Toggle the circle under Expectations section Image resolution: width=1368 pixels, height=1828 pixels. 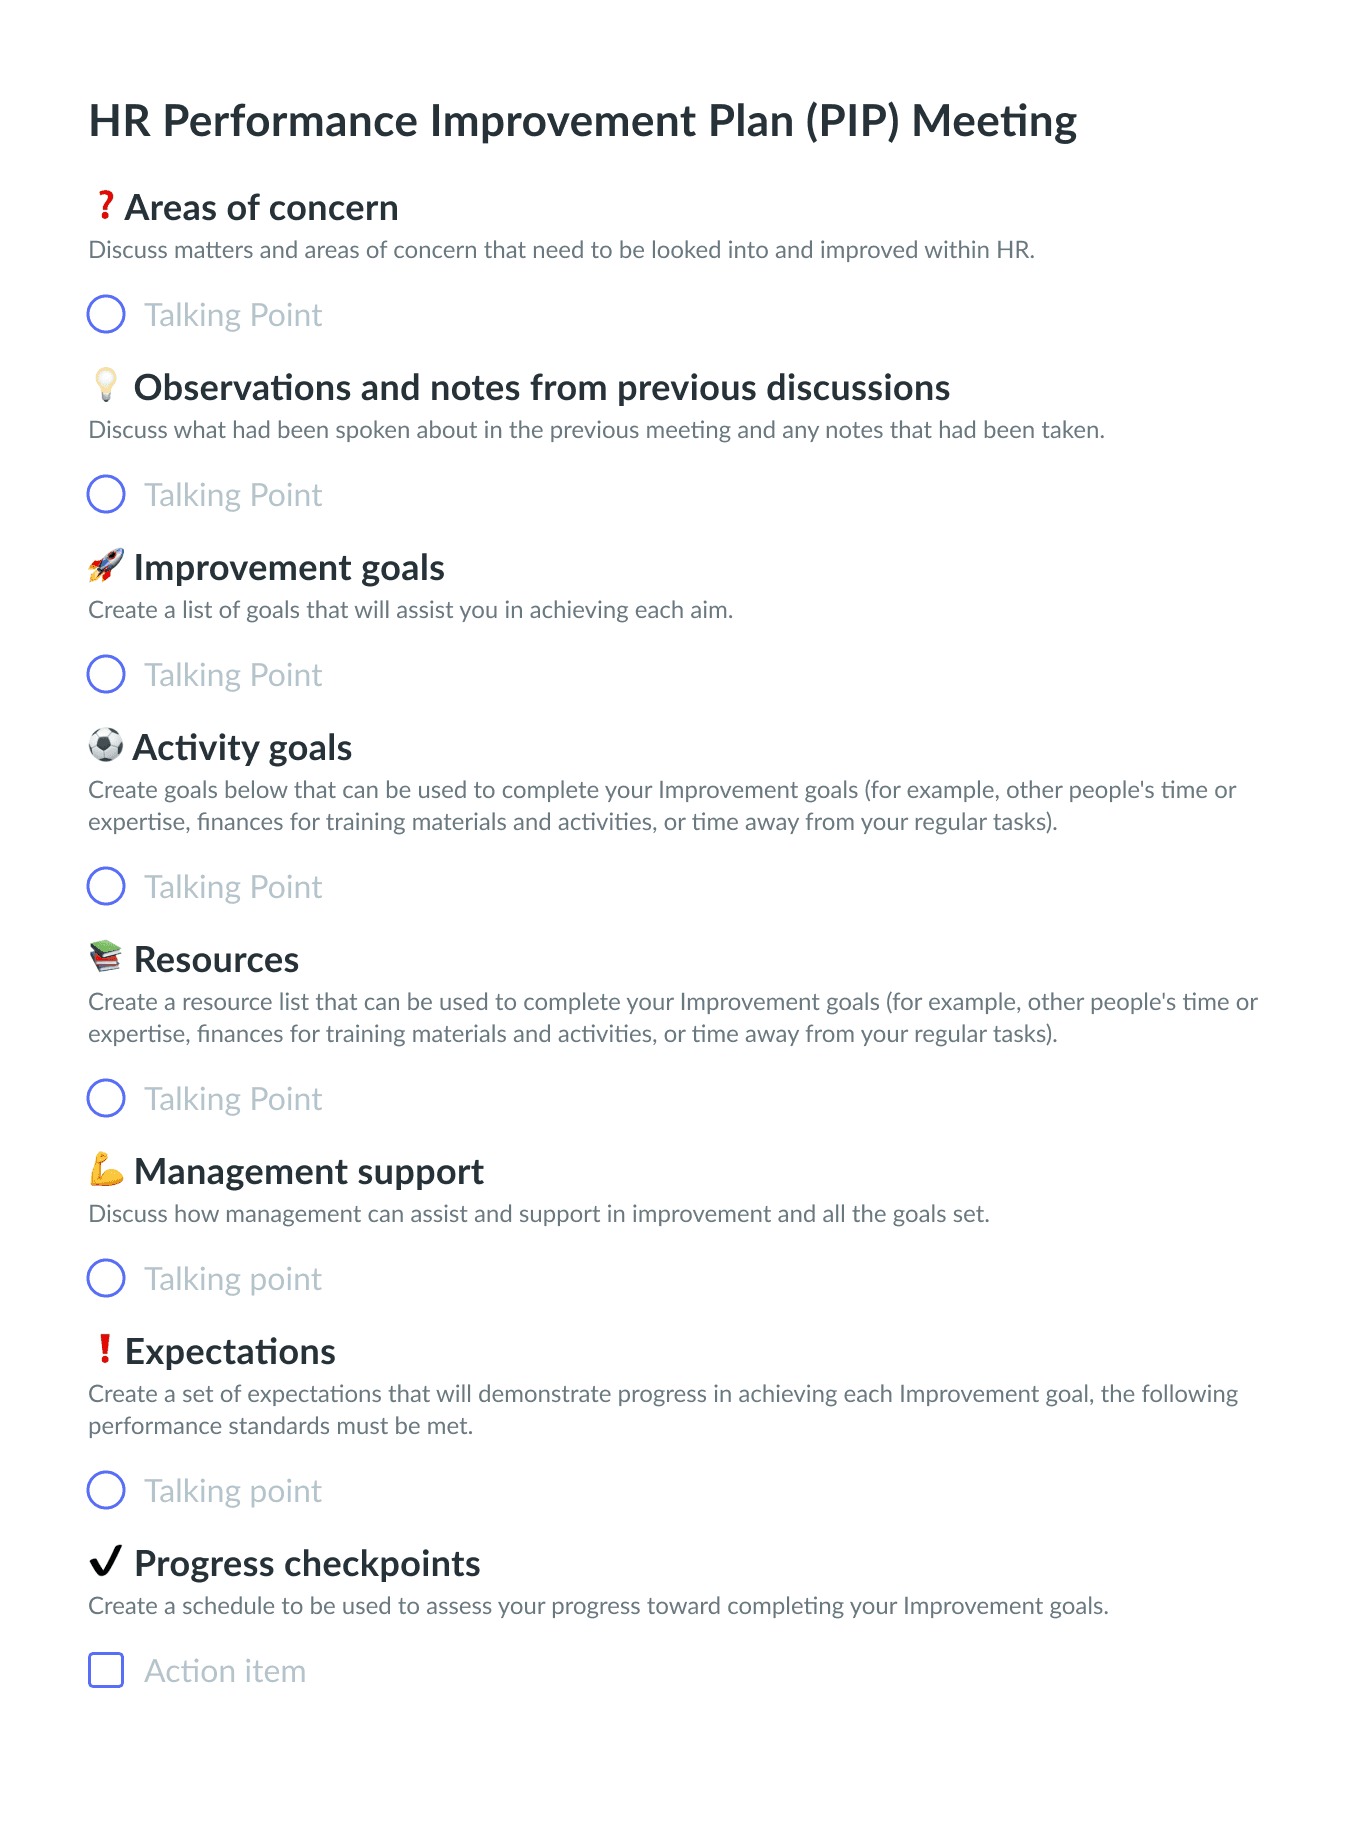pos(106,1490)
